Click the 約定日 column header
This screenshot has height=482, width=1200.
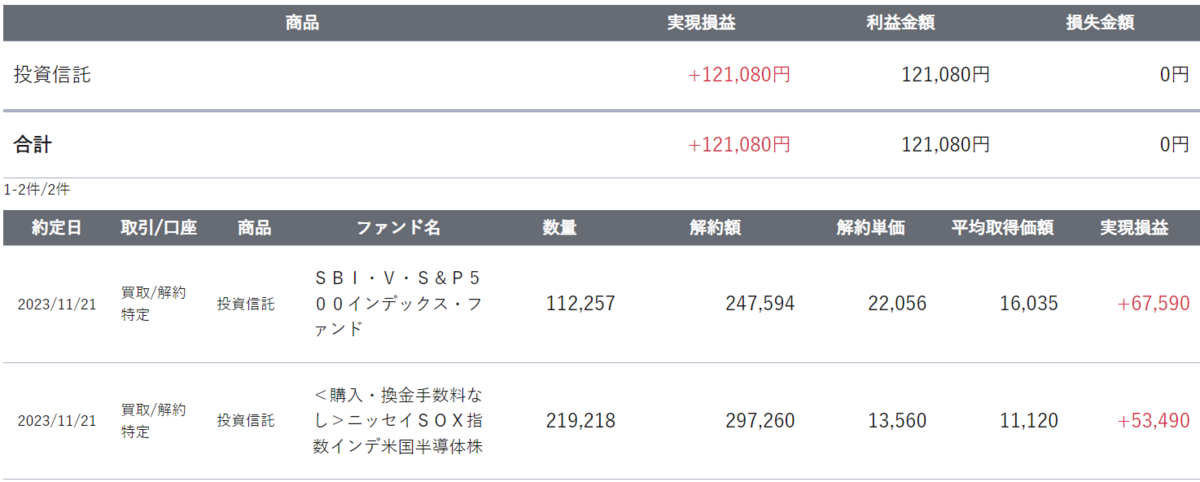56,228
